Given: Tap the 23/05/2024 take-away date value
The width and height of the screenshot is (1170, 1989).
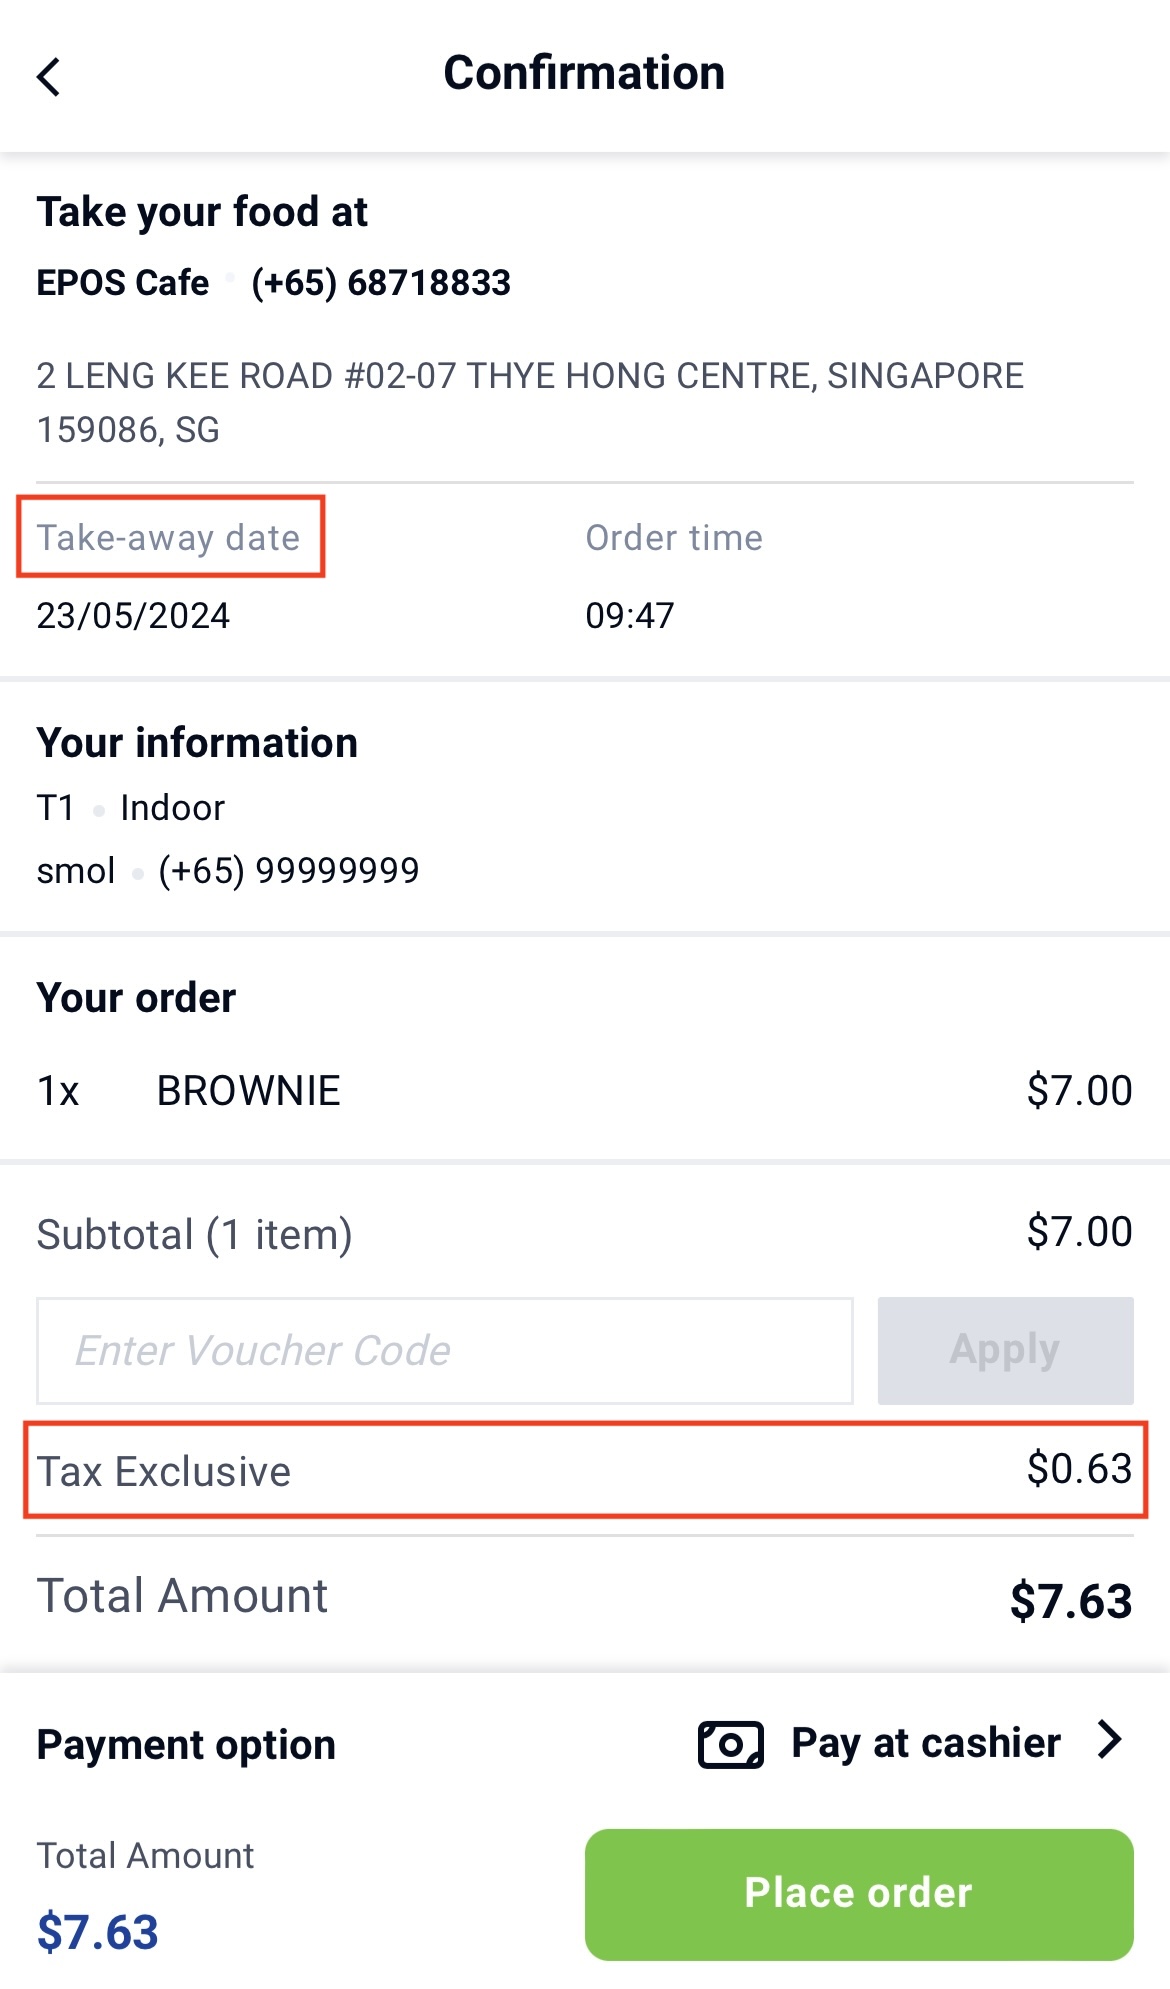Looking at the screenshot, I should tap(133, 616).
